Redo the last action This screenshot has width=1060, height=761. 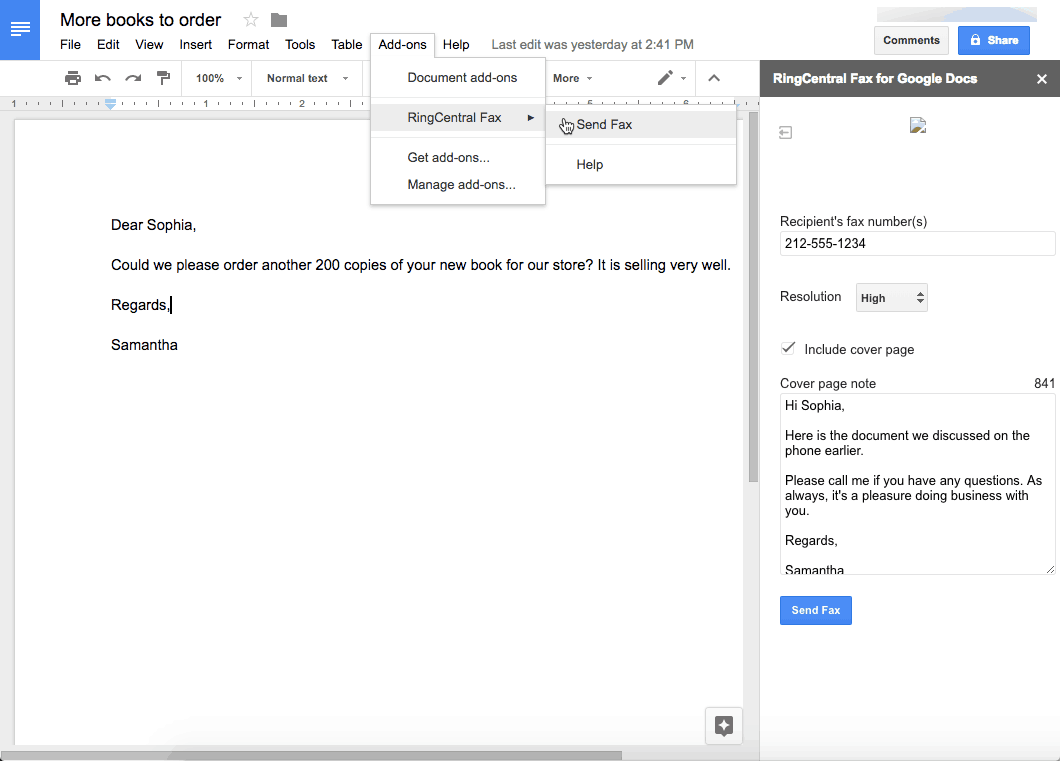pos(133,78)
